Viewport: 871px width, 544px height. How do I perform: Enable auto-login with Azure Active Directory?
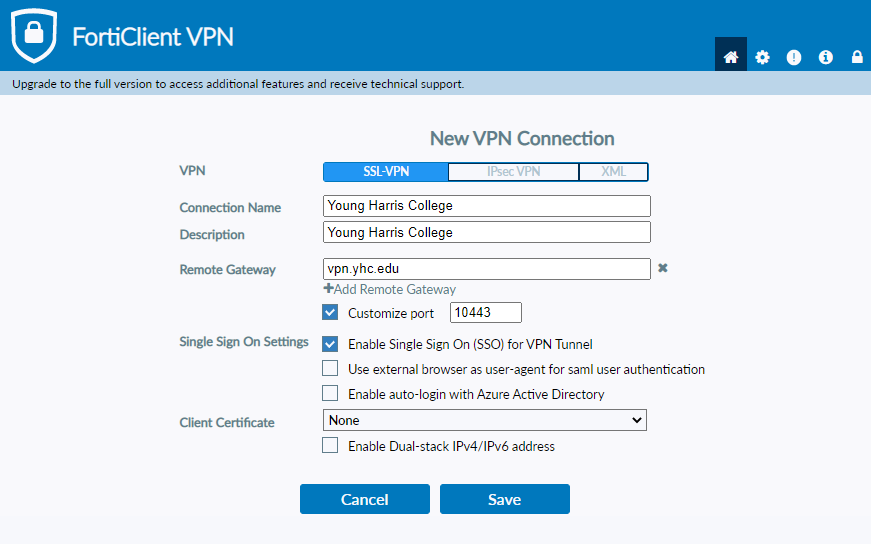coord(330,393)
